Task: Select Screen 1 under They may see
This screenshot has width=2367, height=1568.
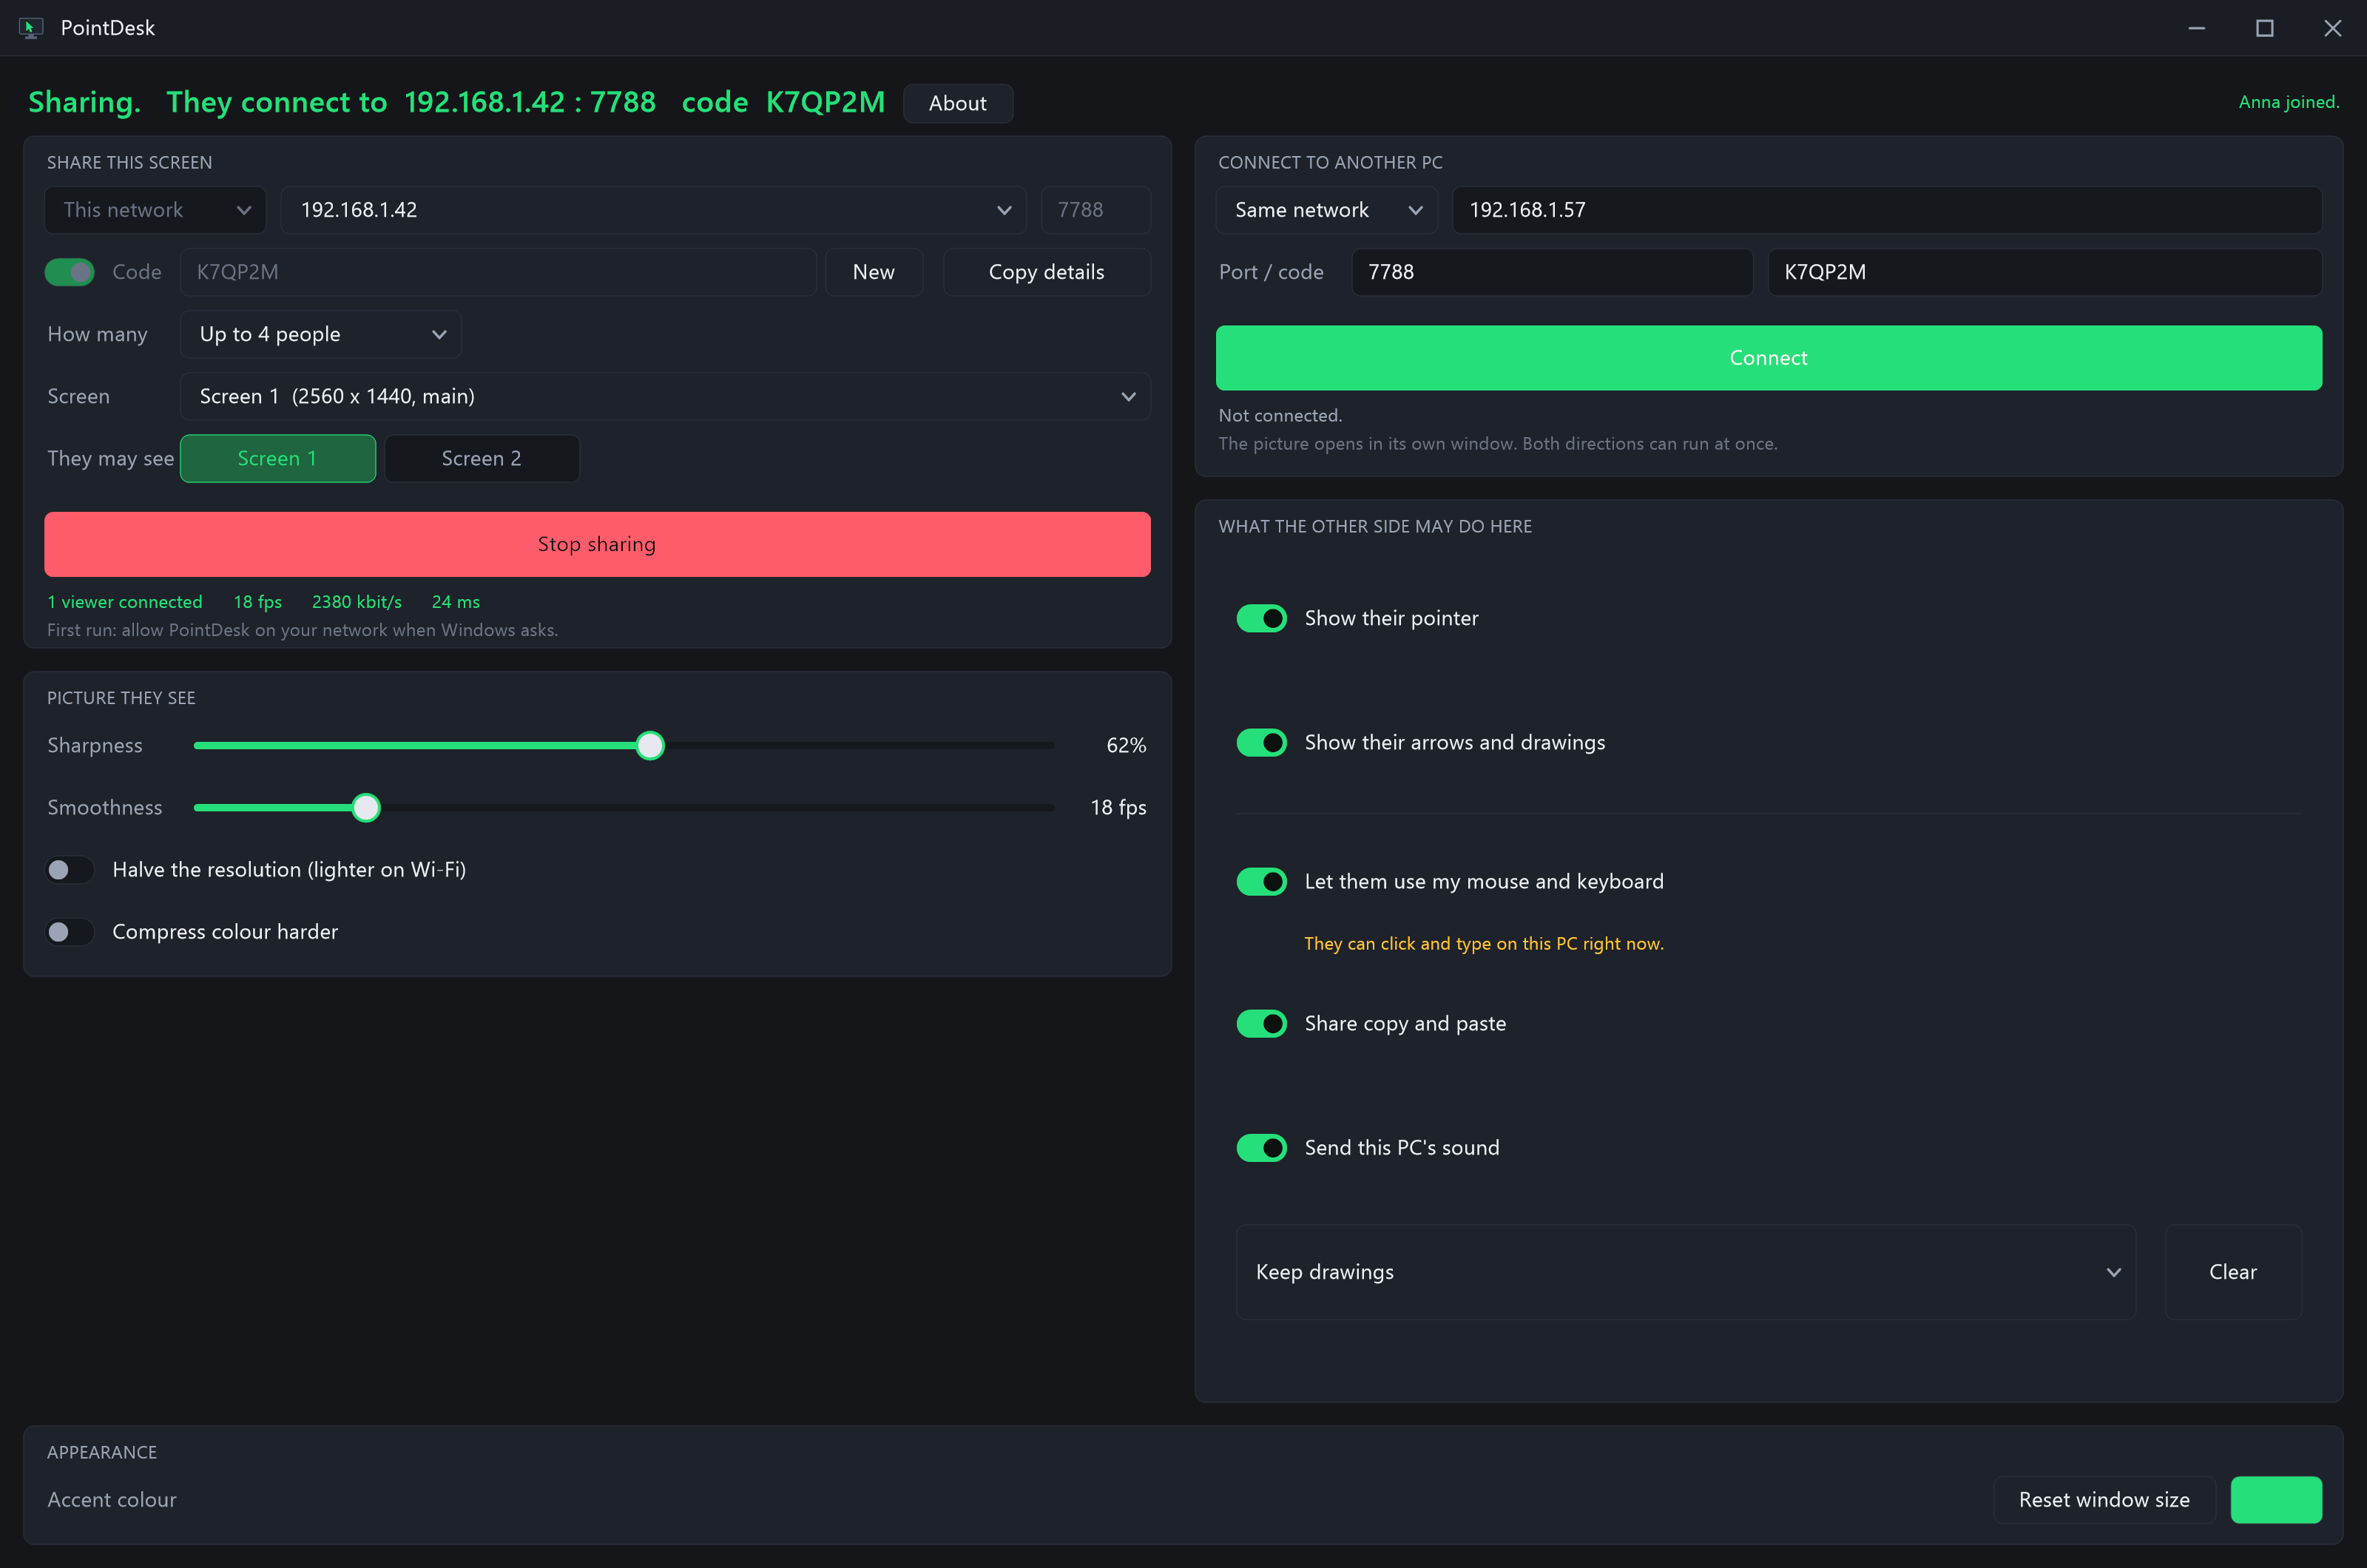Action: (277, 458)
